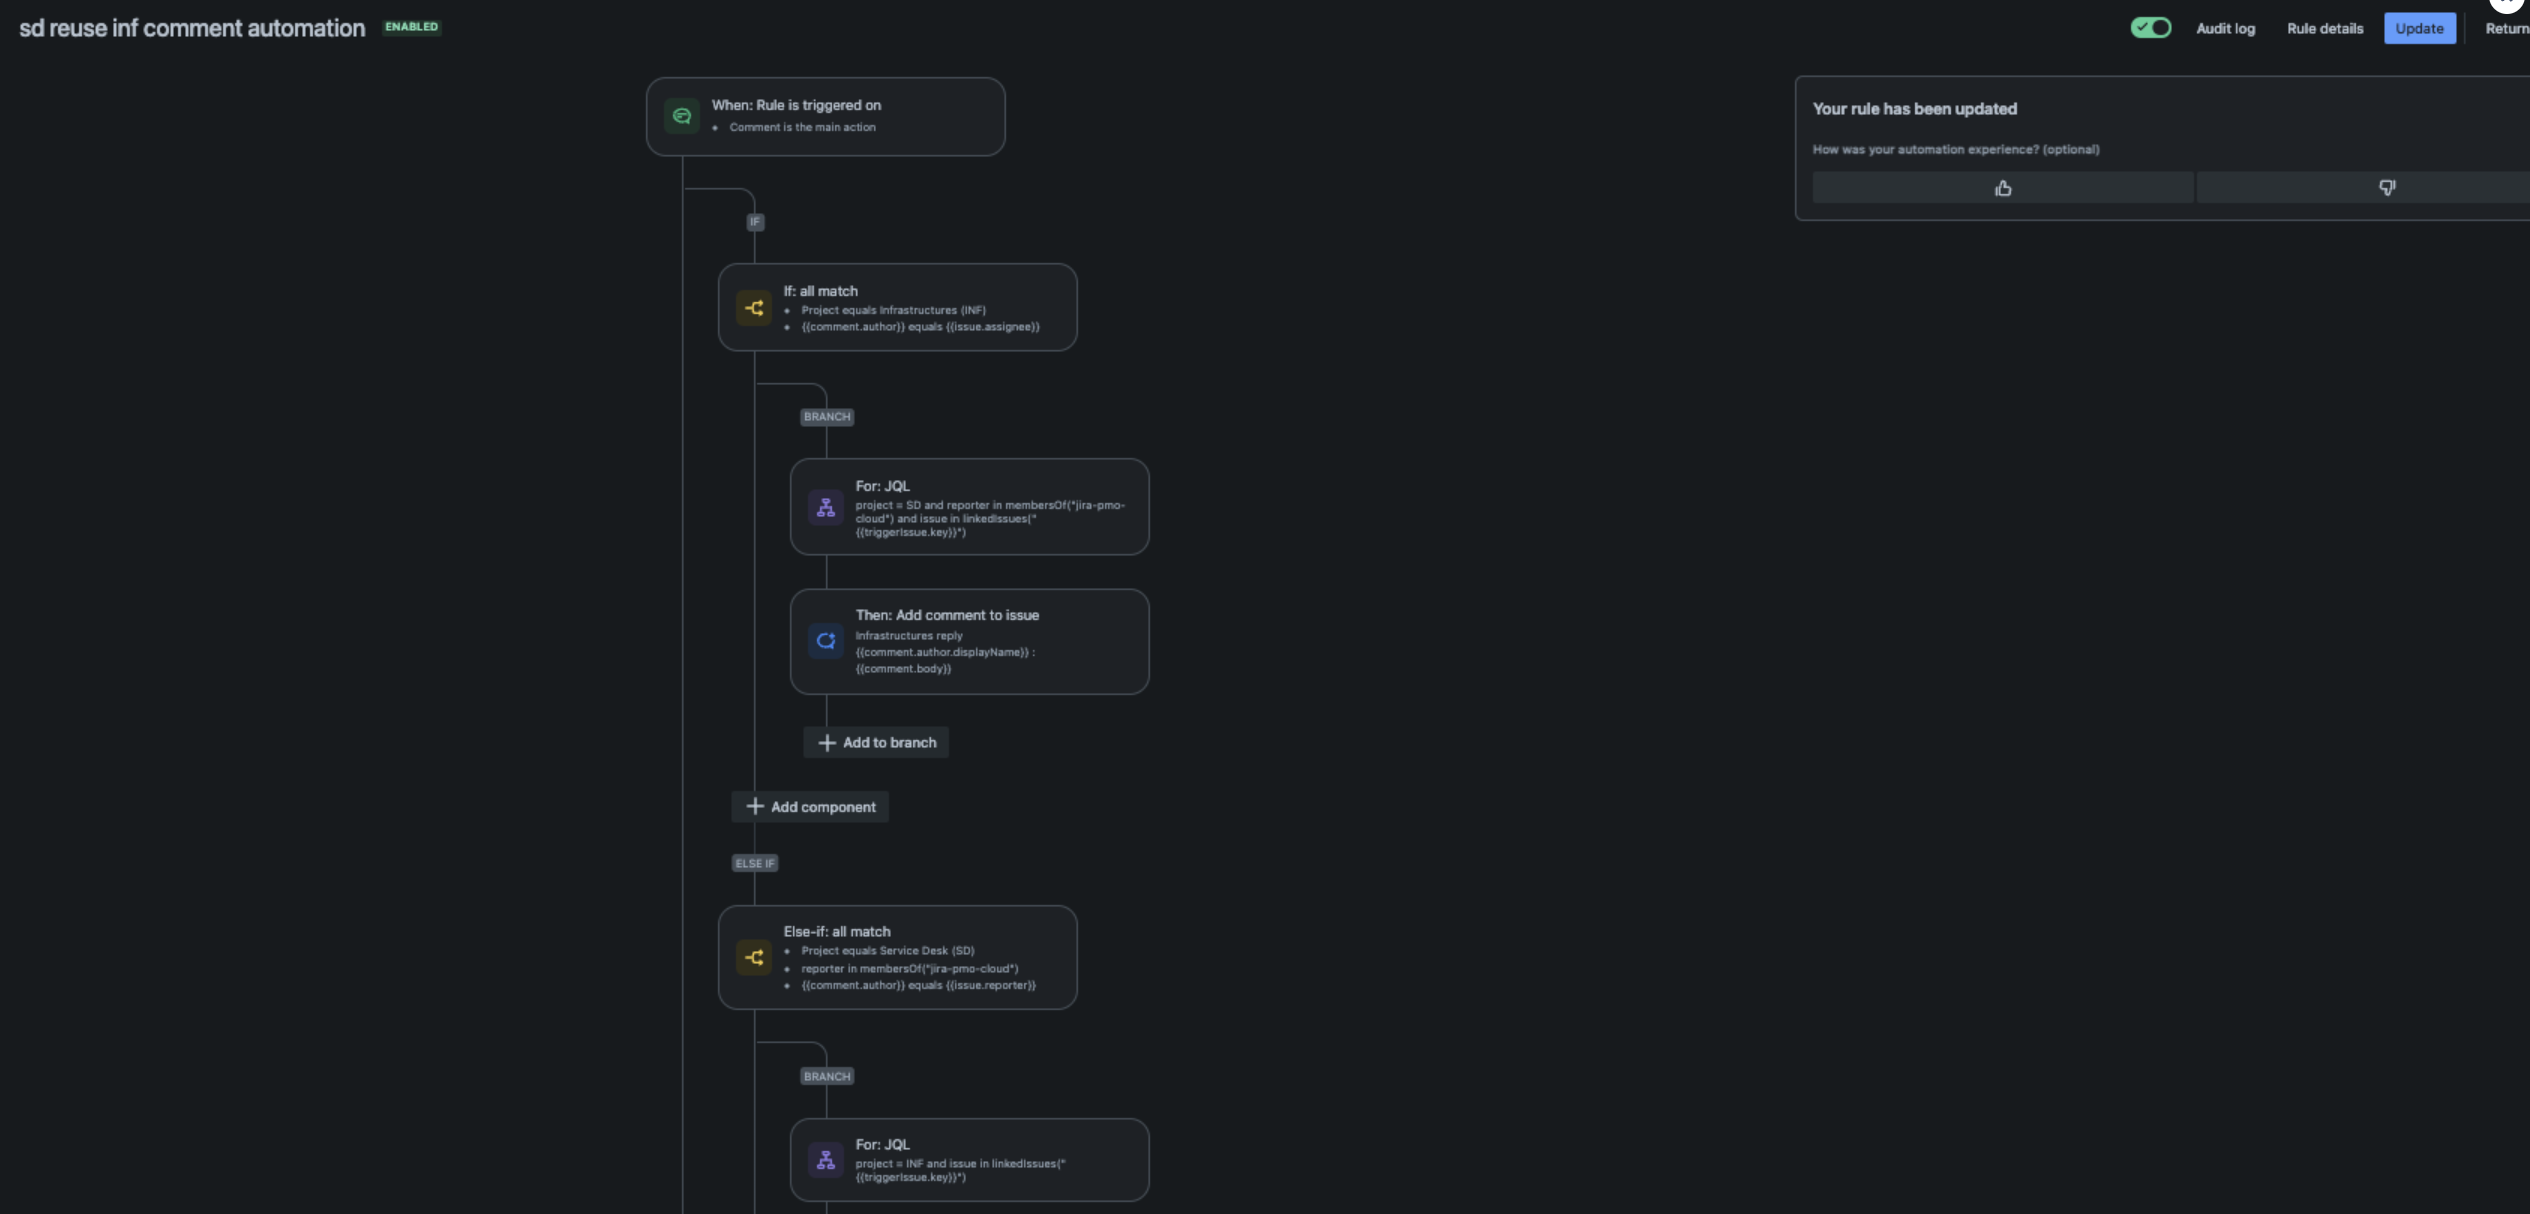Select the ELSE IF label connector
Image resolution: width=2530 pixels, height=1214 pixels.
(755, 863)
